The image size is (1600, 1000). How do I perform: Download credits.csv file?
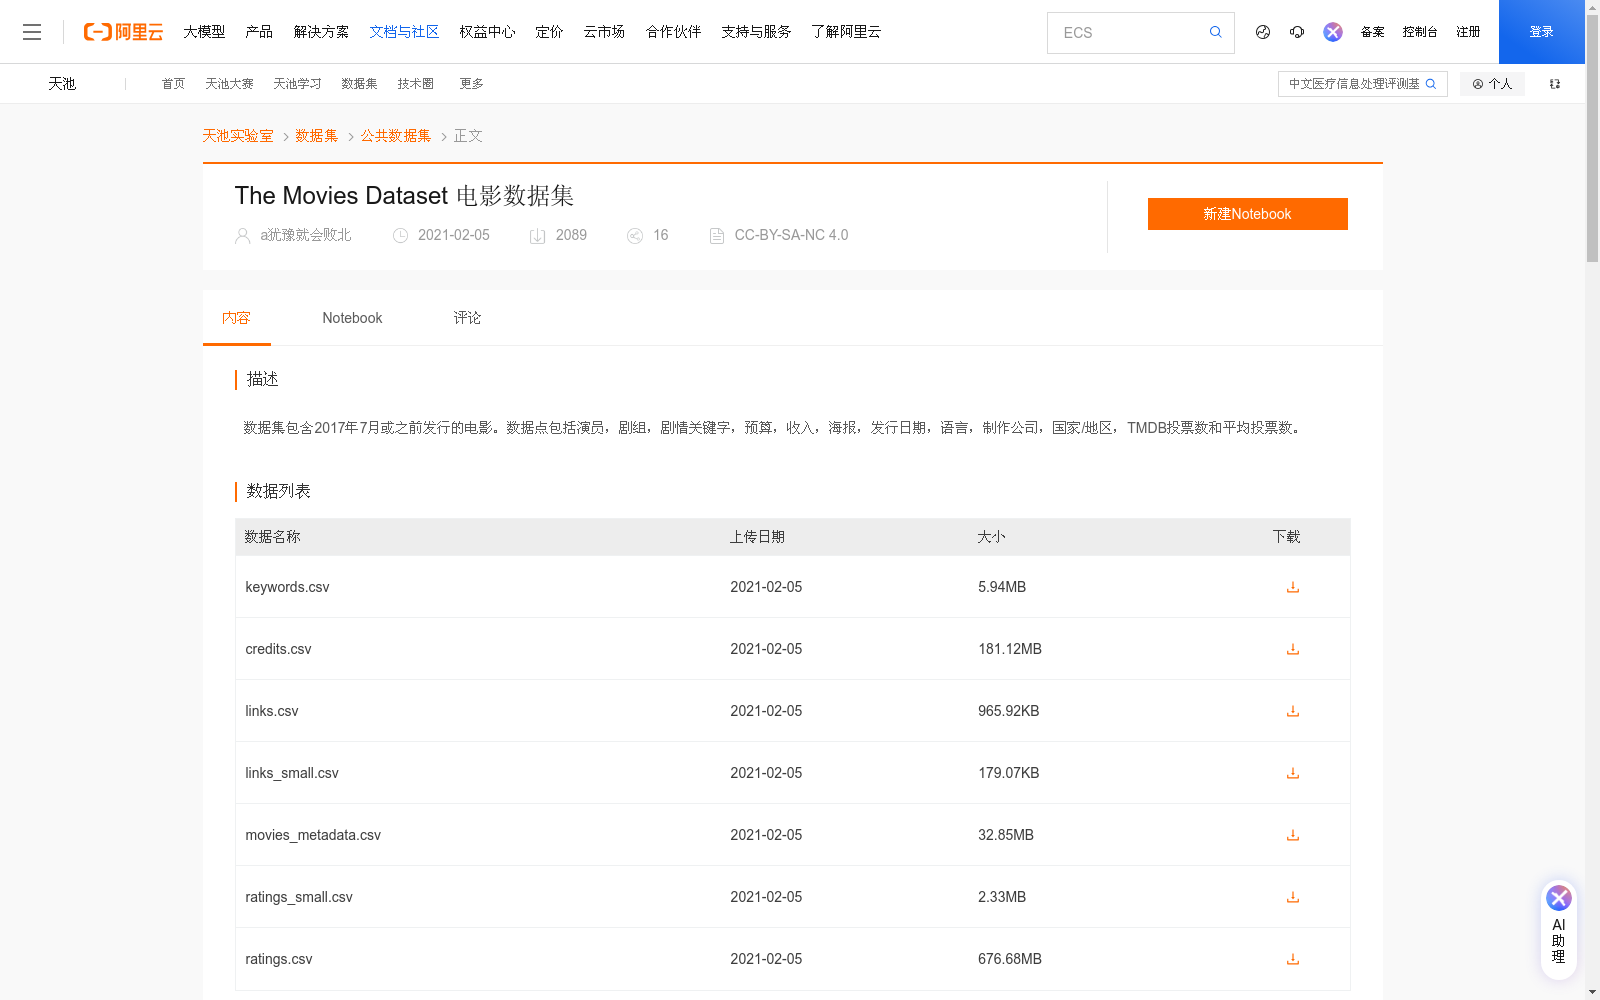point(1293,649)
